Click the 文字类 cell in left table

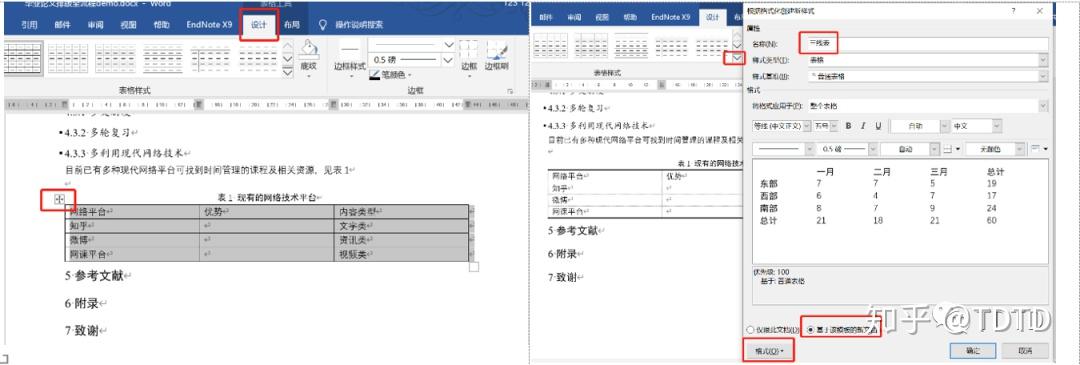[401, 226]
